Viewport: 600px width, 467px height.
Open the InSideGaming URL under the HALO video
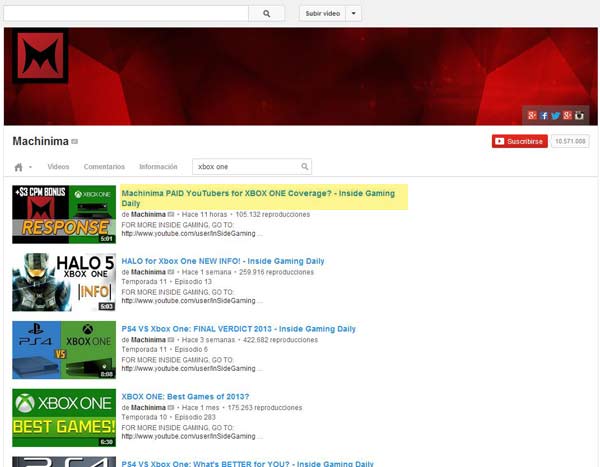click(x=188, y=301)
